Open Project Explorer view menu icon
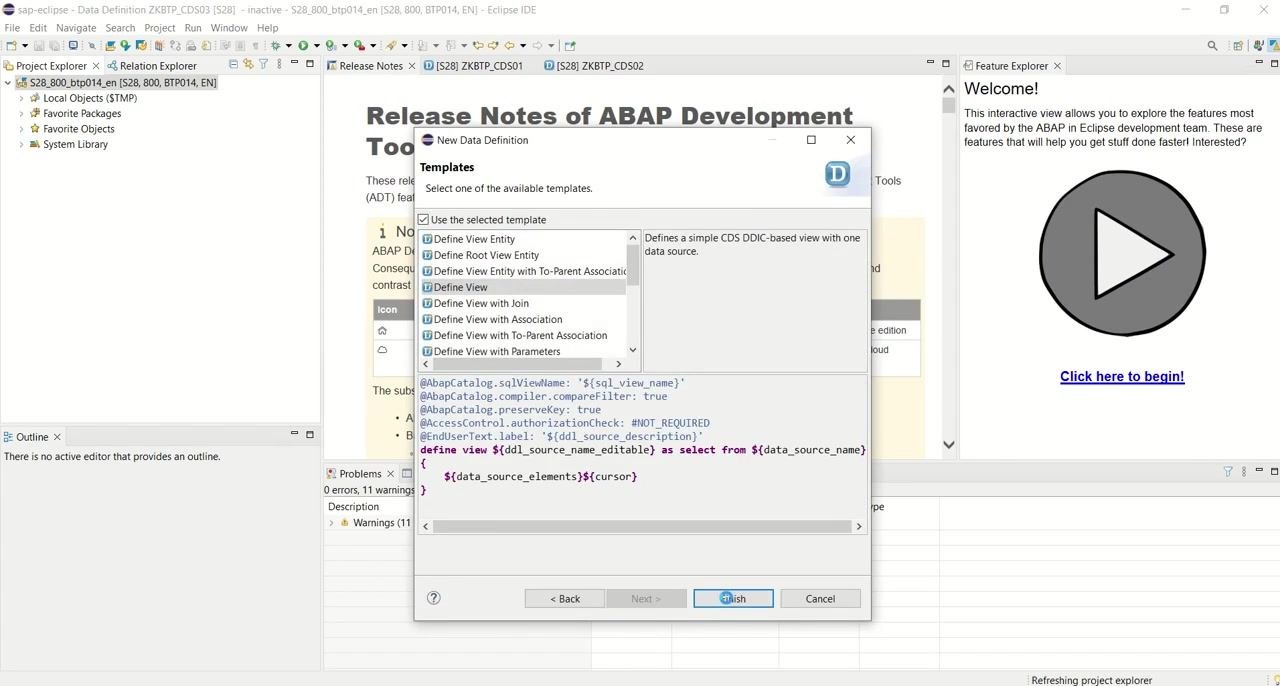 point(278,64)
